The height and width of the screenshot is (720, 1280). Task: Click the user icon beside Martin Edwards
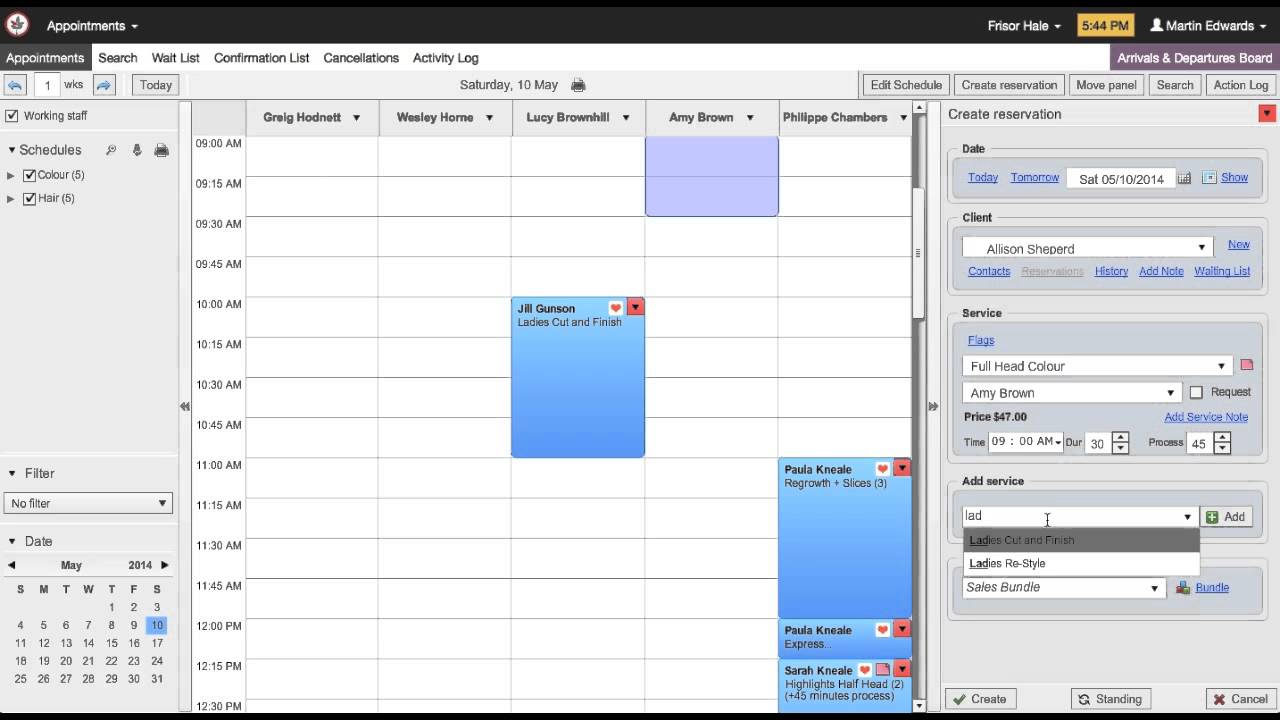(x=1157, y=26)
